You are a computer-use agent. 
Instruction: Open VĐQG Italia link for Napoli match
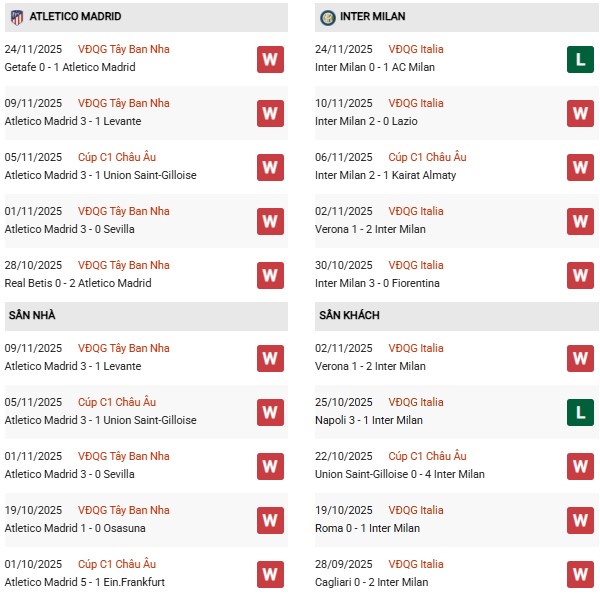416,402
